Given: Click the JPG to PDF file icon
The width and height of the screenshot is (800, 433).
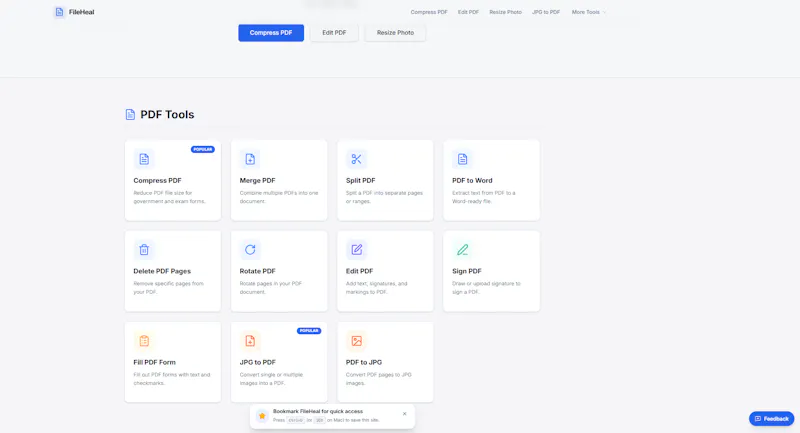Looking at the screenshot, I should tap(250, 341).
